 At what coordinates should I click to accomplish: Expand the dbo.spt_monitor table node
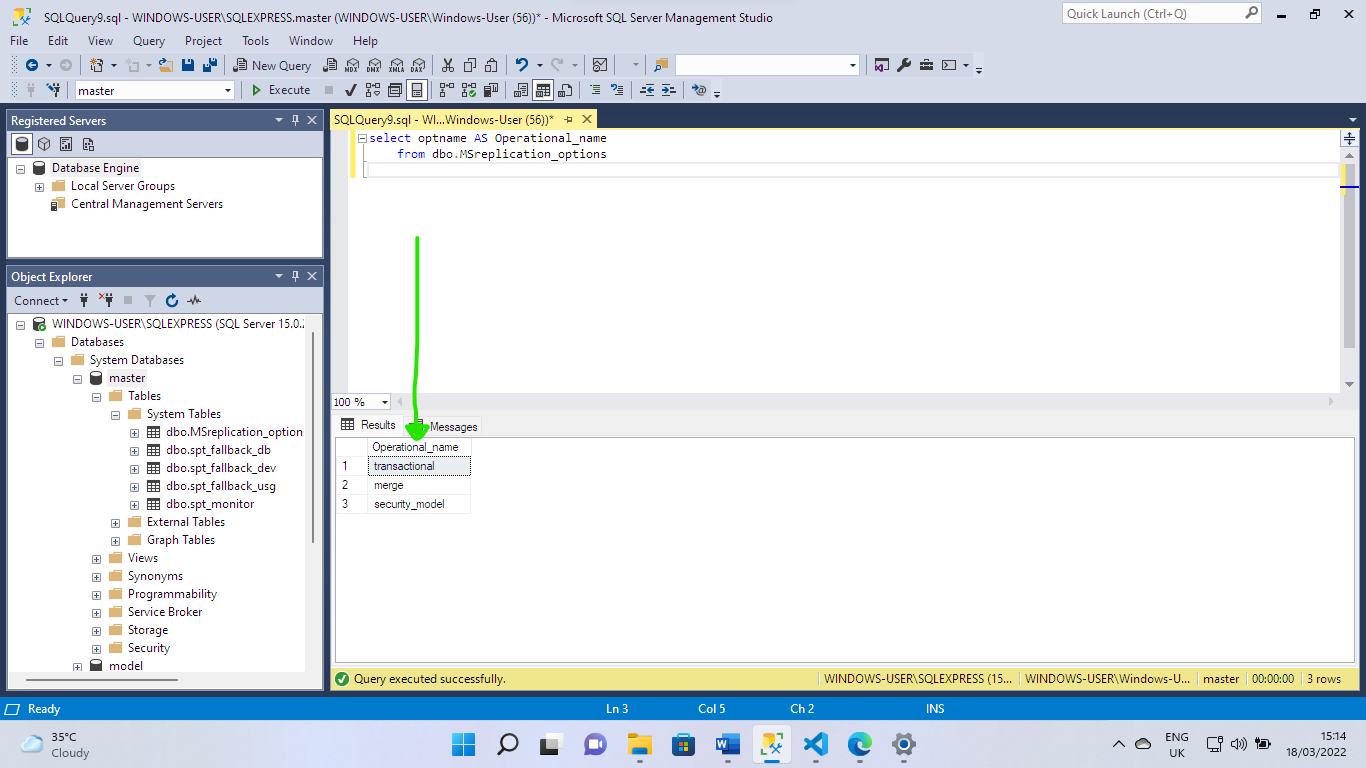(134, 504)
